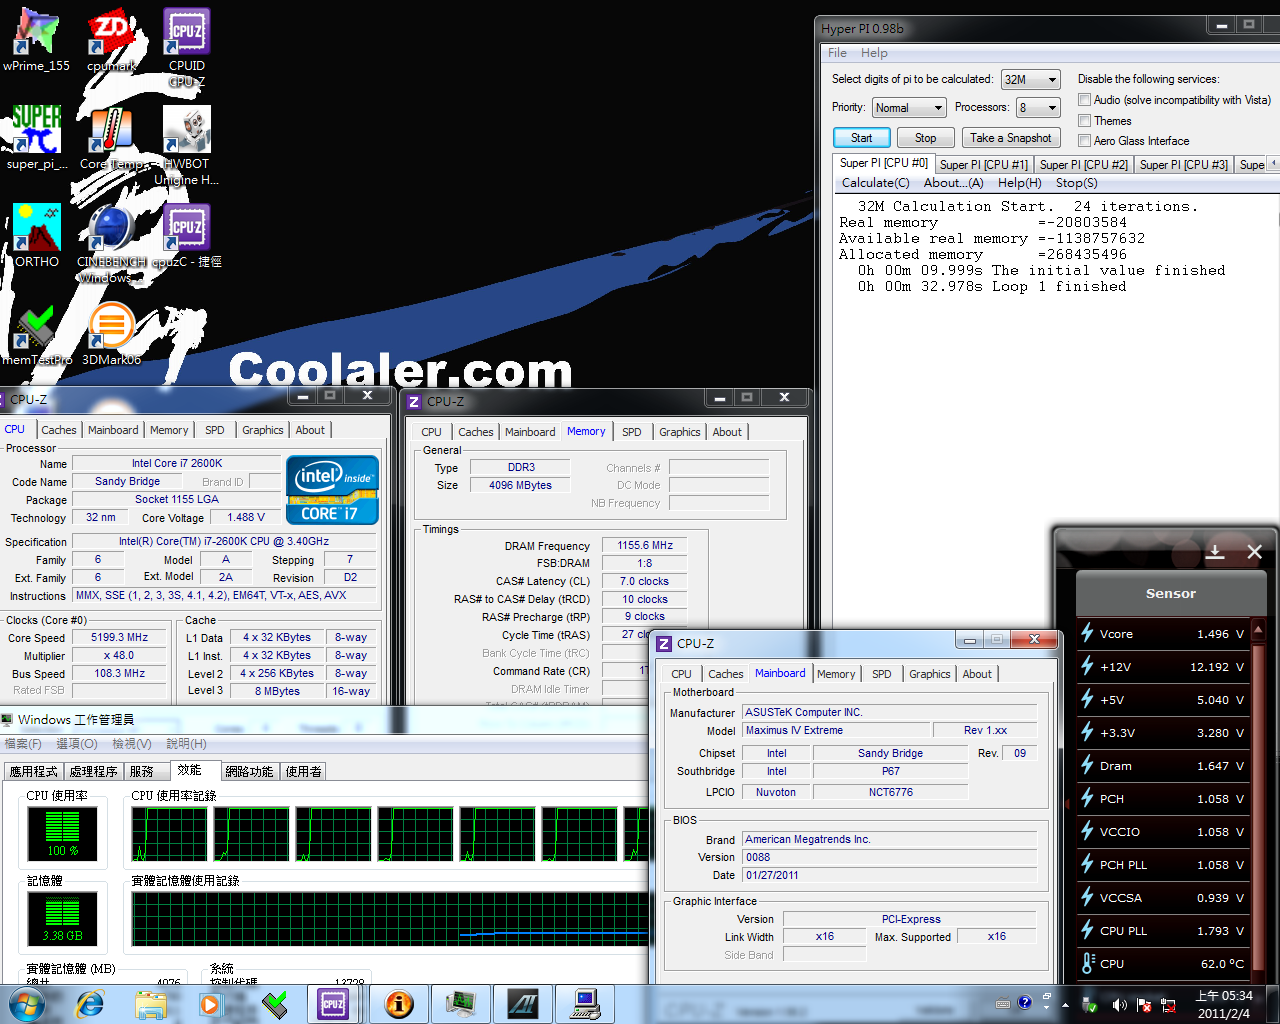Select Task Manager icon in the taskbar
The height and width of the screenshot is (1024, 1280).
[x=461, y=1004]
